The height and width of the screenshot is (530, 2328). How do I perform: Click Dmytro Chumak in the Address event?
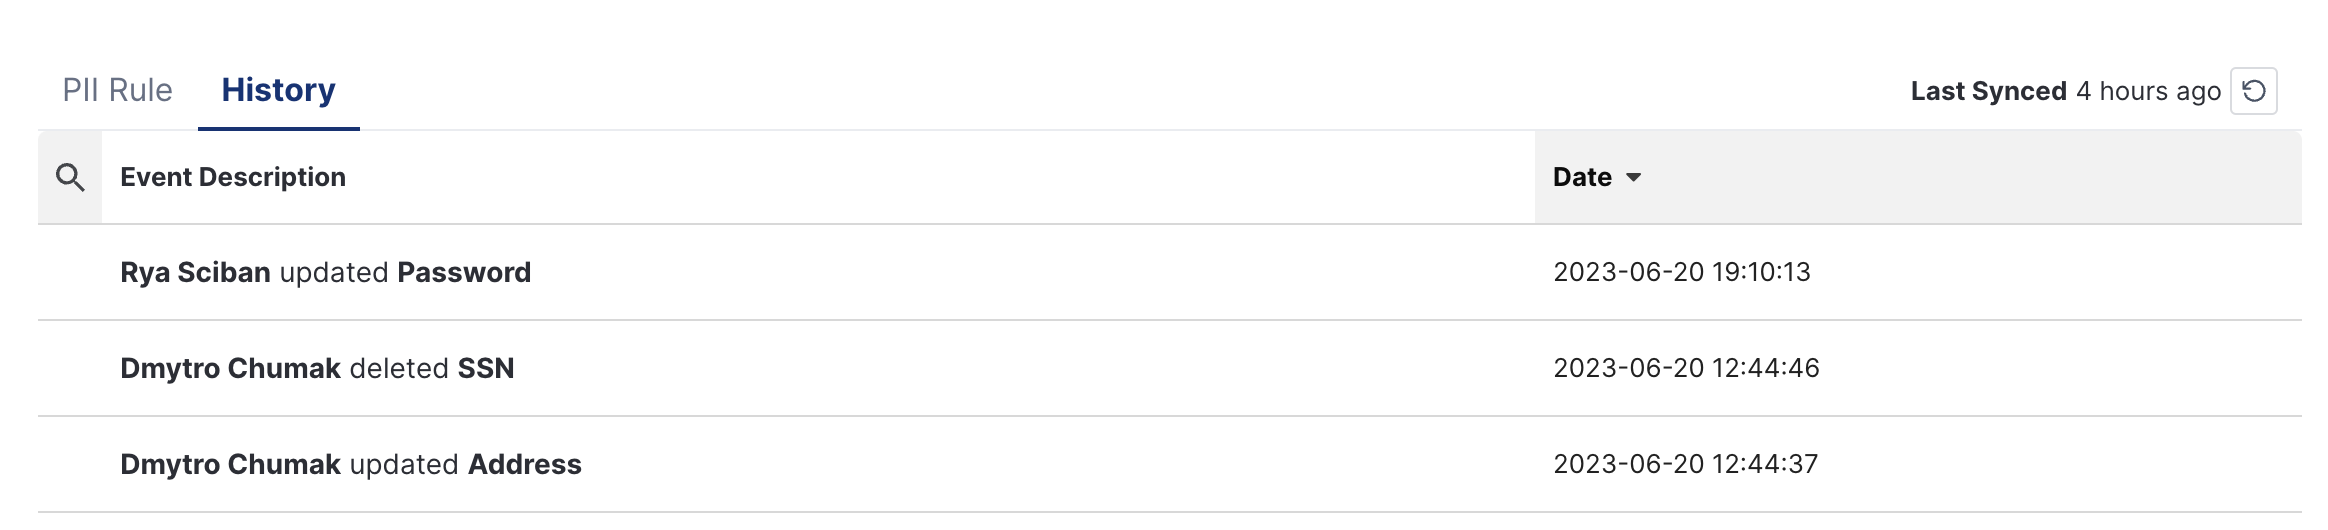point(230,464)
